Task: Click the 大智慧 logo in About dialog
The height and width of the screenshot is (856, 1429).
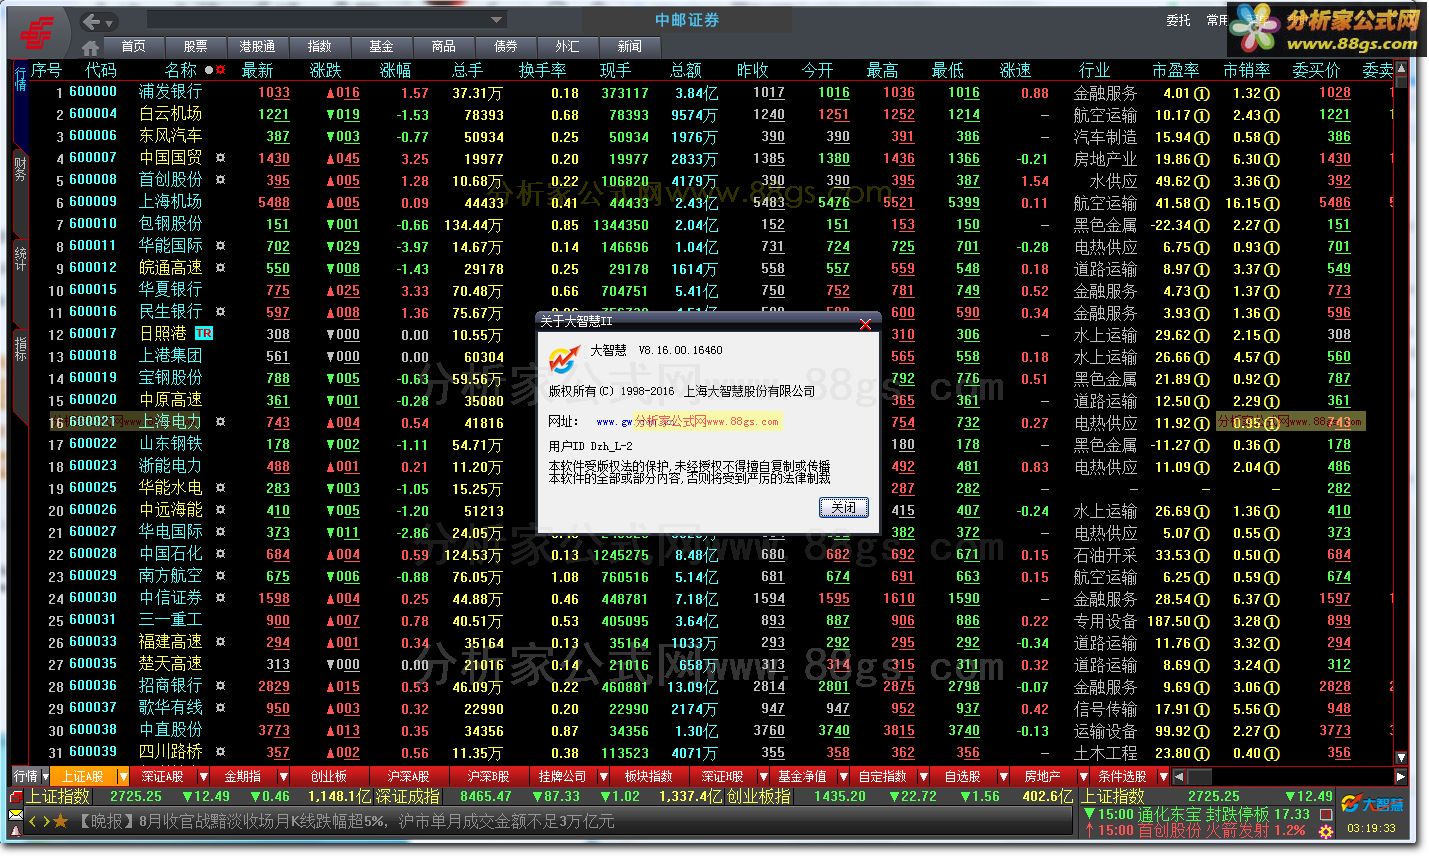Action: pos(564,357)
